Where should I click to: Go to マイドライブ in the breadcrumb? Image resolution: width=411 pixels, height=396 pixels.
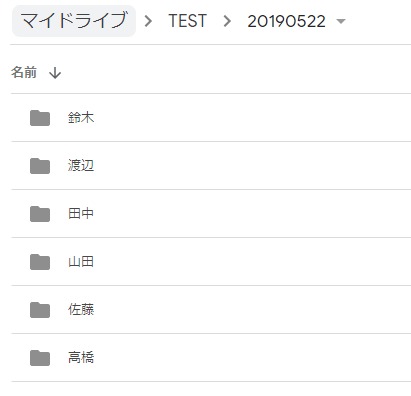coord(74,21)
